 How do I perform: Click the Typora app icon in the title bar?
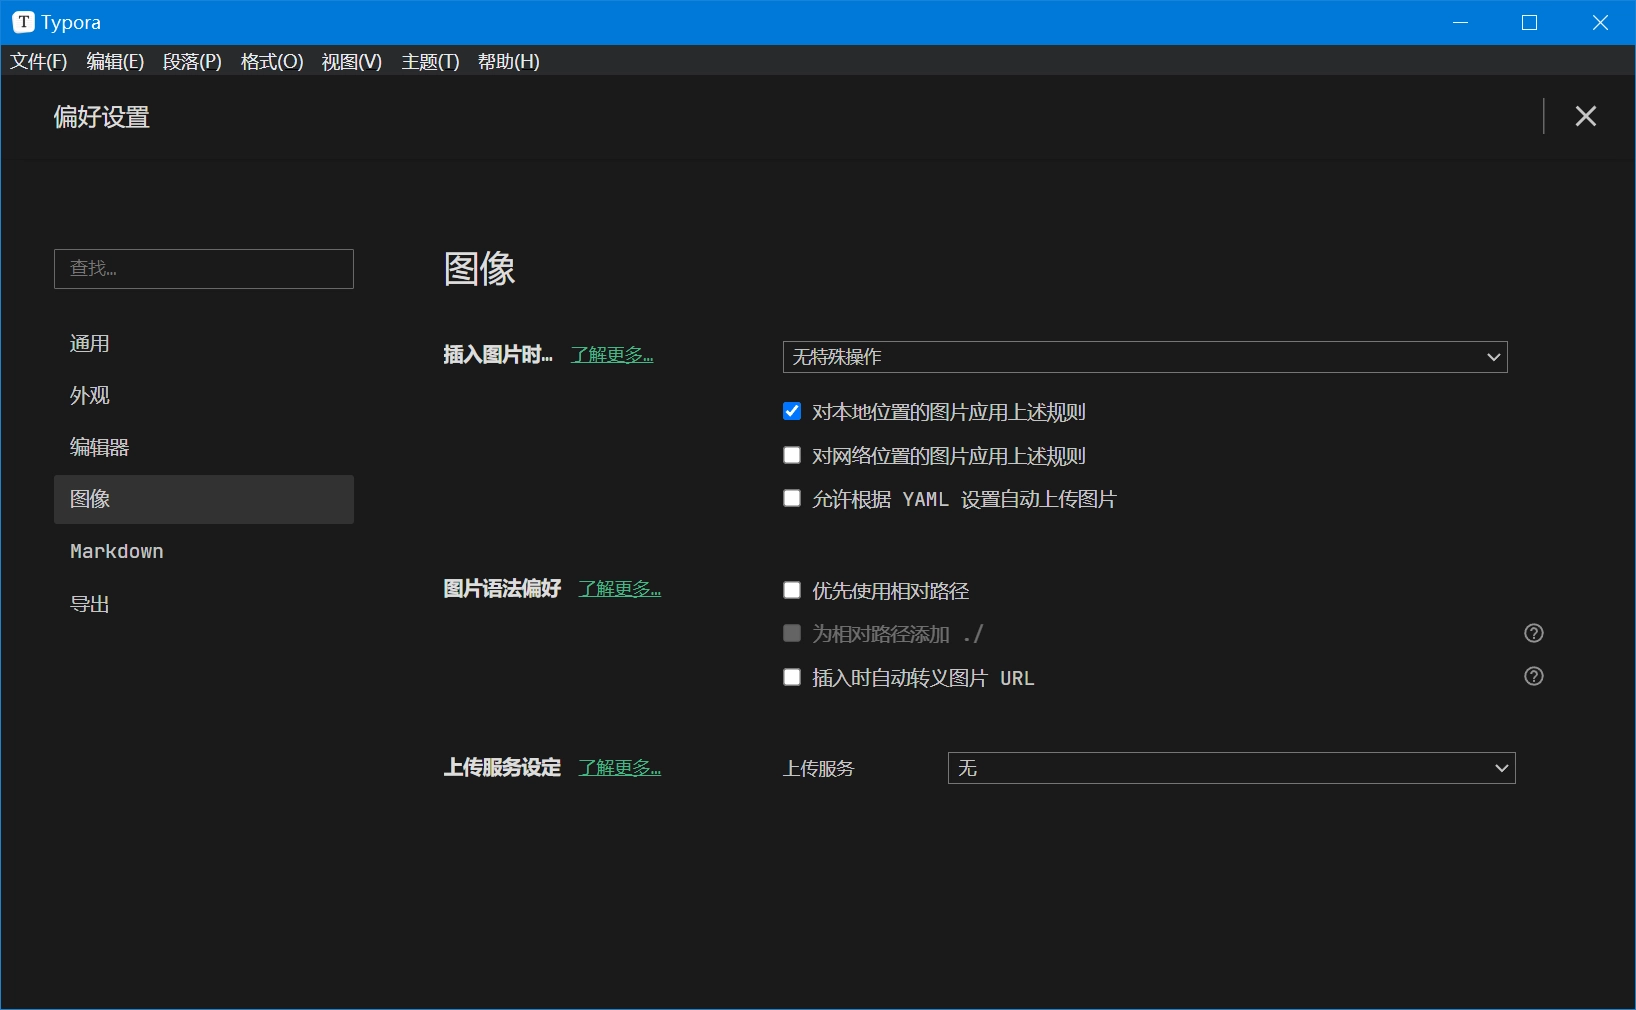coord(23,22)
